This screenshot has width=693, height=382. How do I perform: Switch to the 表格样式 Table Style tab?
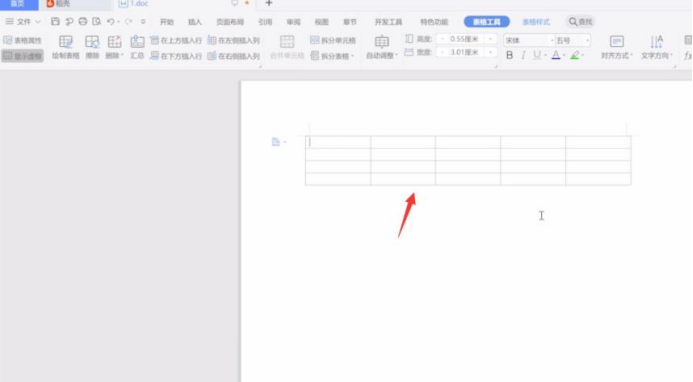[536, 22]
